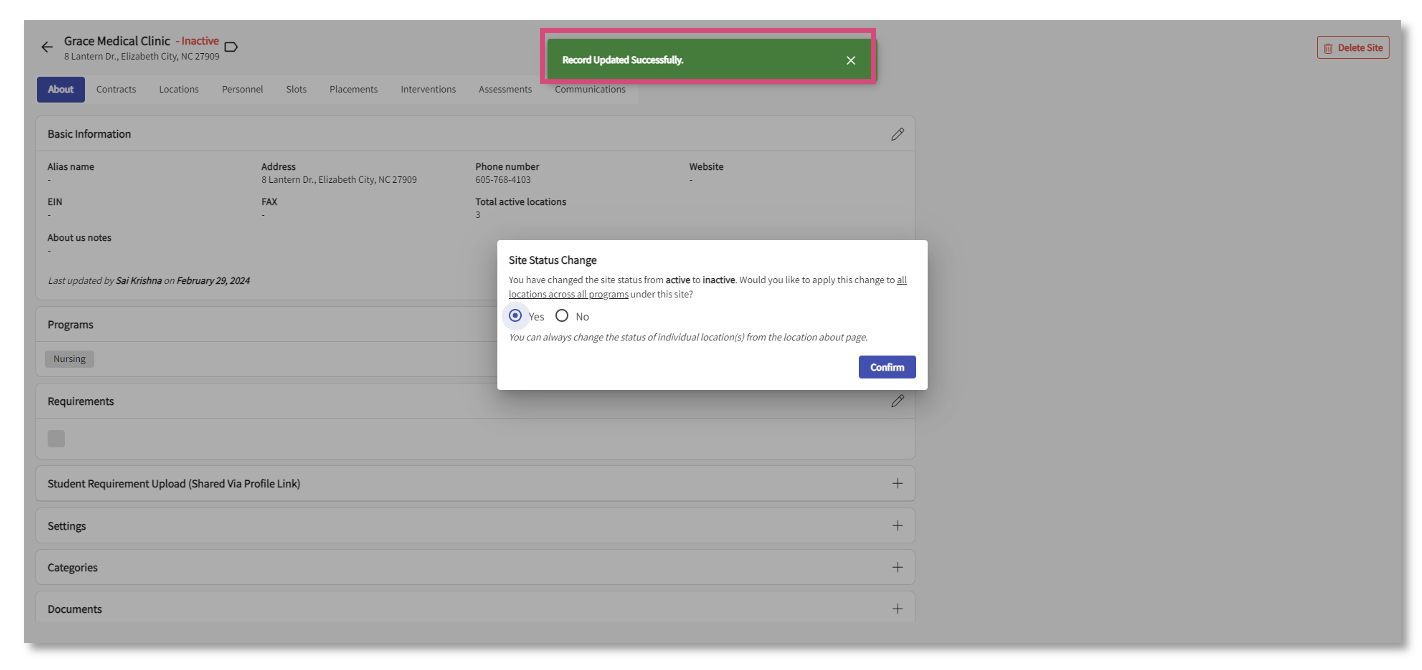The image size is (1422, 670).
Task: Edit Requirements using the pencil icon
Action: [x=897, y=401]
